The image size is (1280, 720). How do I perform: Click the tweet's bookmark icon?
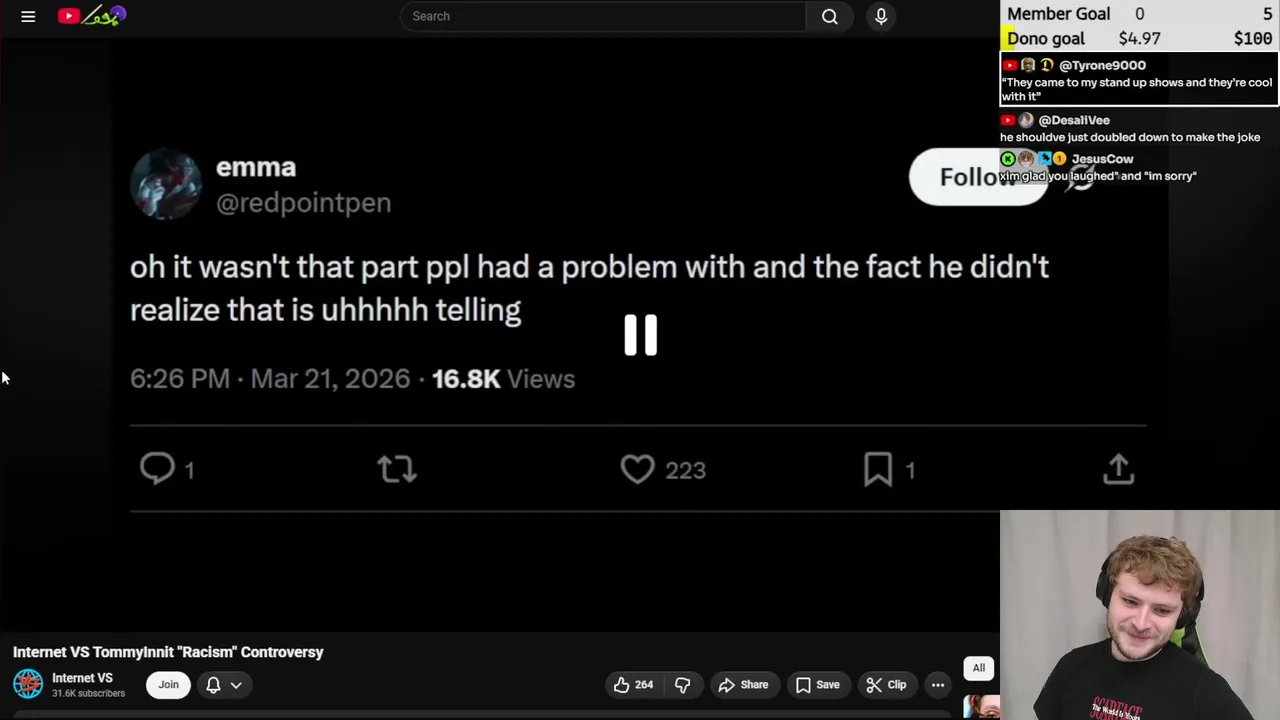tap(878, 469)
